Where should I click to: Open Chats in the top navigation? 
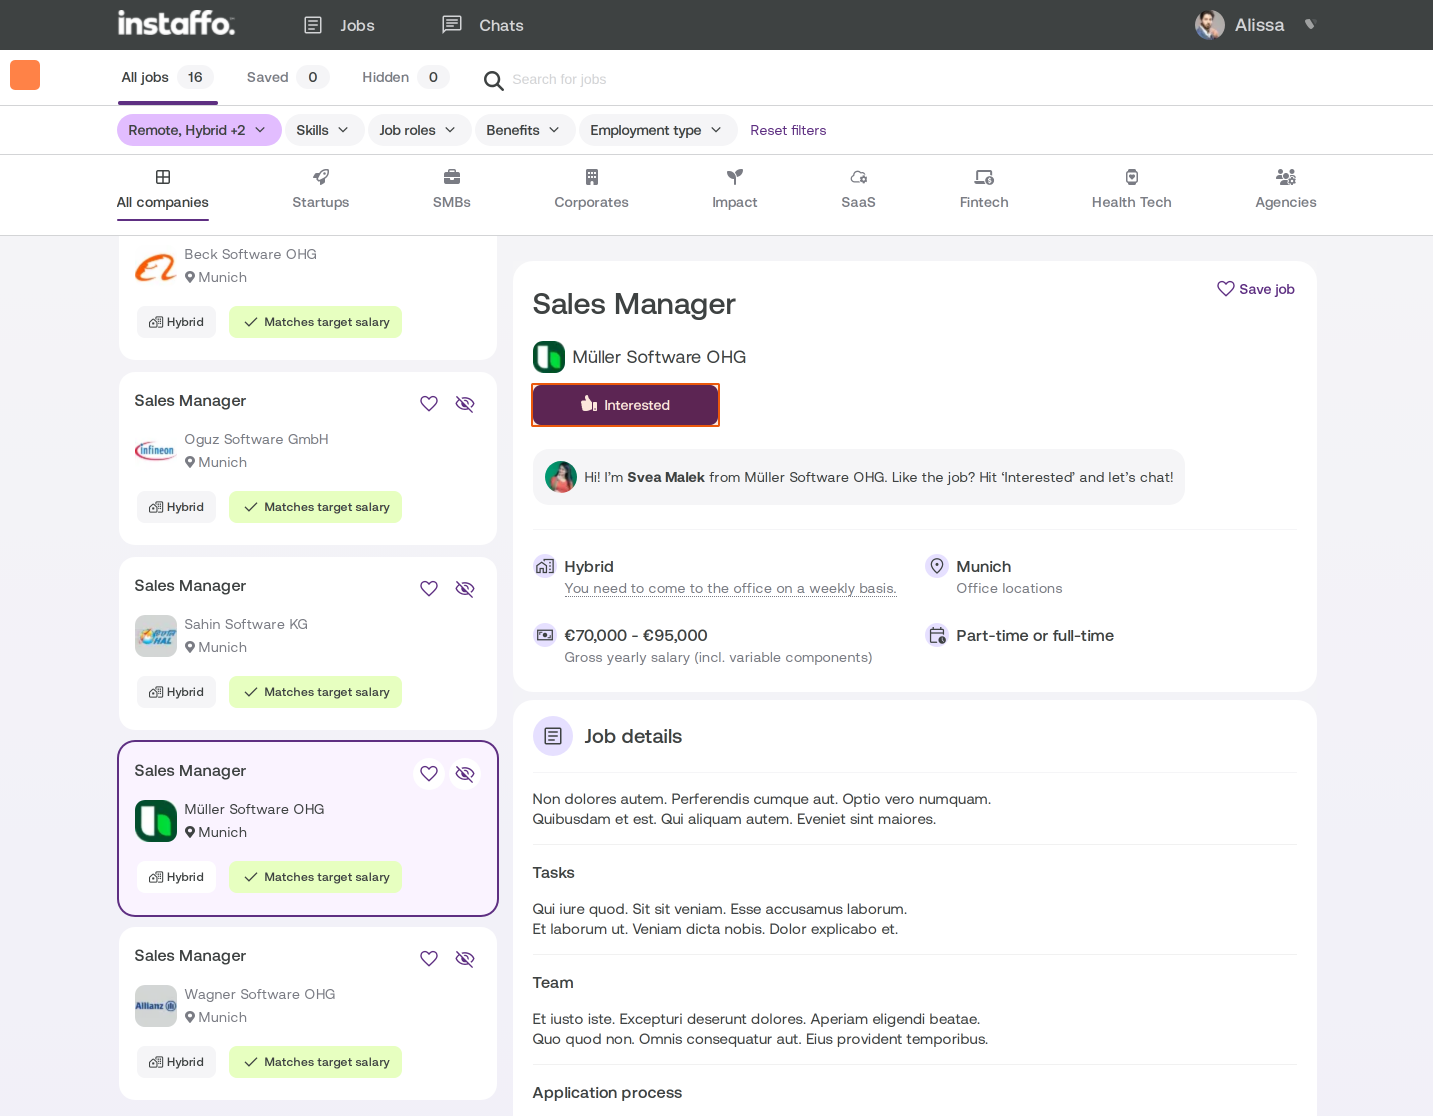coord(483,25)
